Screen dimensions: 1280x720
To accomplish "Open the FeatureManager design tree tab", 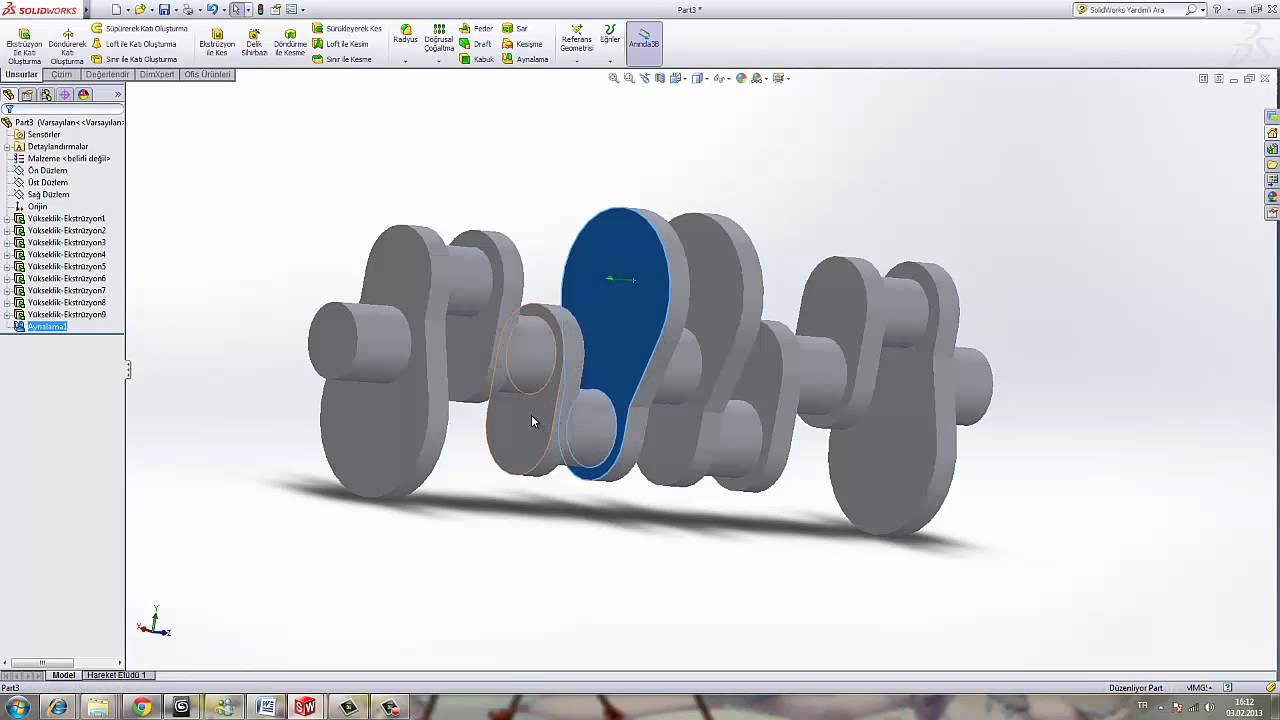I will coord(9,95).
